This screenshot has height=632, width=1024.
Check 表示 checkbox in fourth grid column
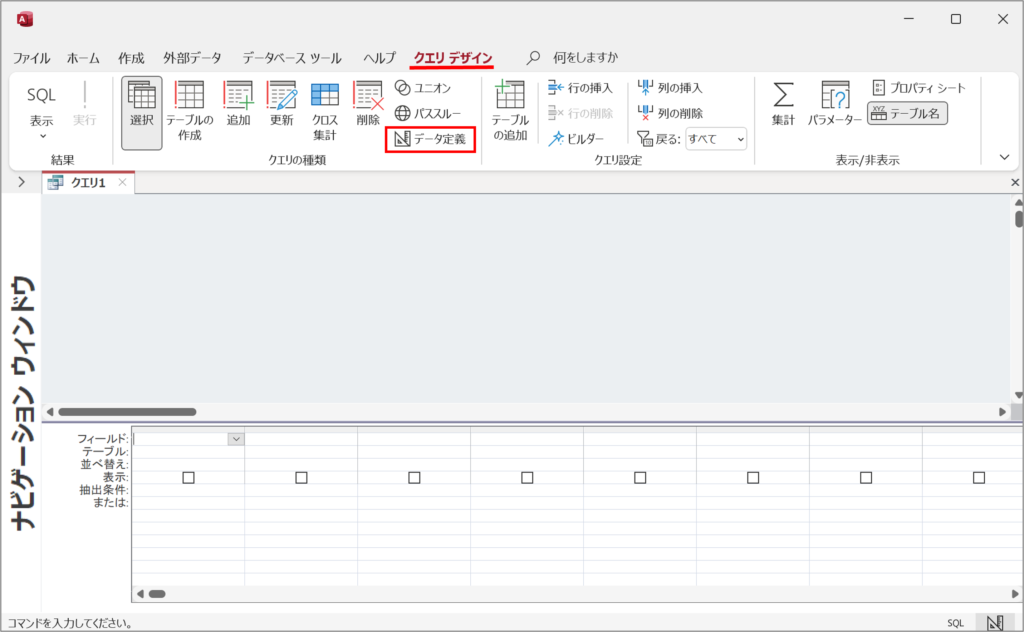pyautogui.click(x=527, y=478)
